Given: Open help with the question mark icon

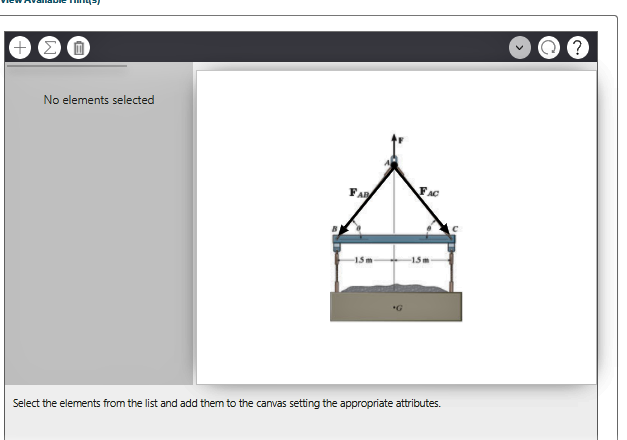Looking at the screenshot, I should [577, 48].
